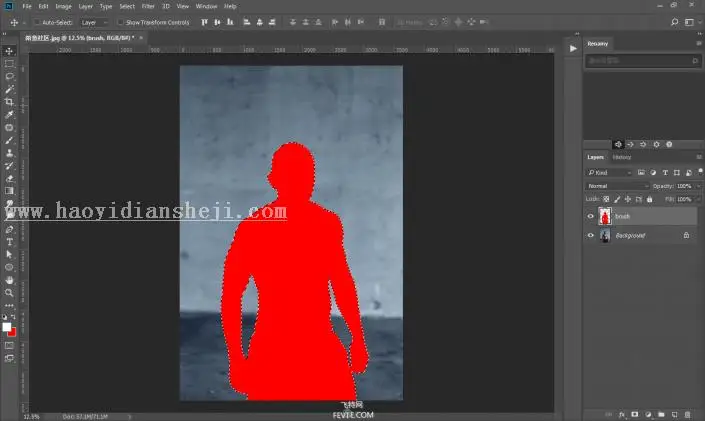This screenshot has height=421, width=705.
Task: Click the panel search input field
Action: [642, 60]
